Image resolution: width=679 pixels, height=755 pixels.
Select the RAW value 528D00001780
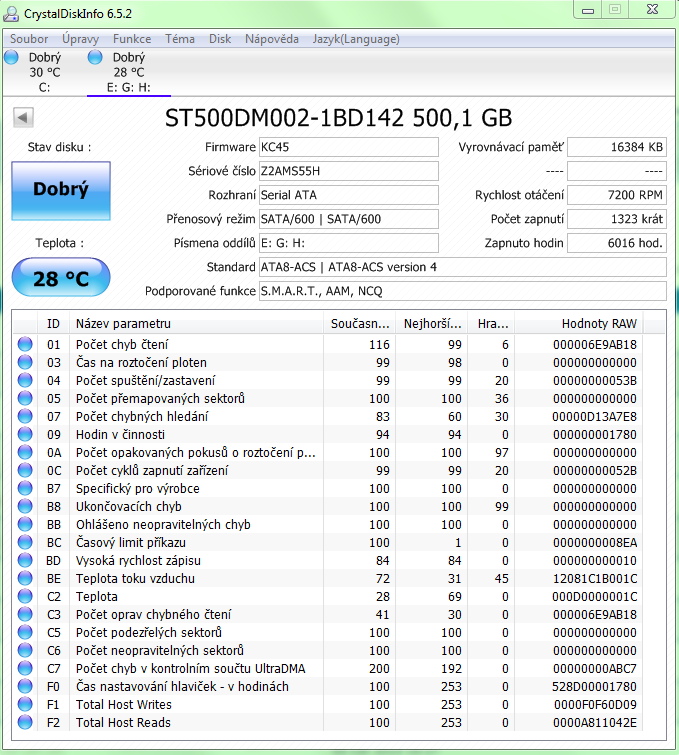tap(594, 686)
